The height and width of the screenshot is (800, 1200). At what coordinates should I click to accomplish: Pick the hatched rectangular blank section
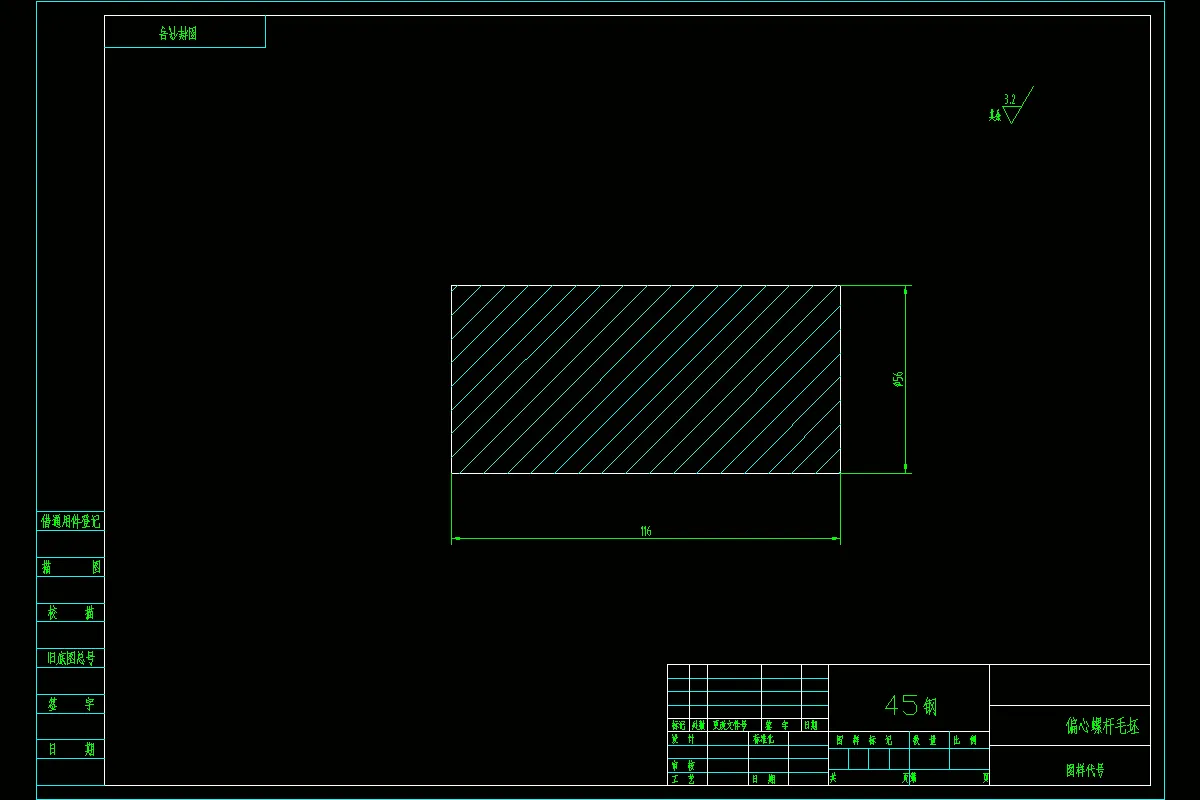[646, 379]
